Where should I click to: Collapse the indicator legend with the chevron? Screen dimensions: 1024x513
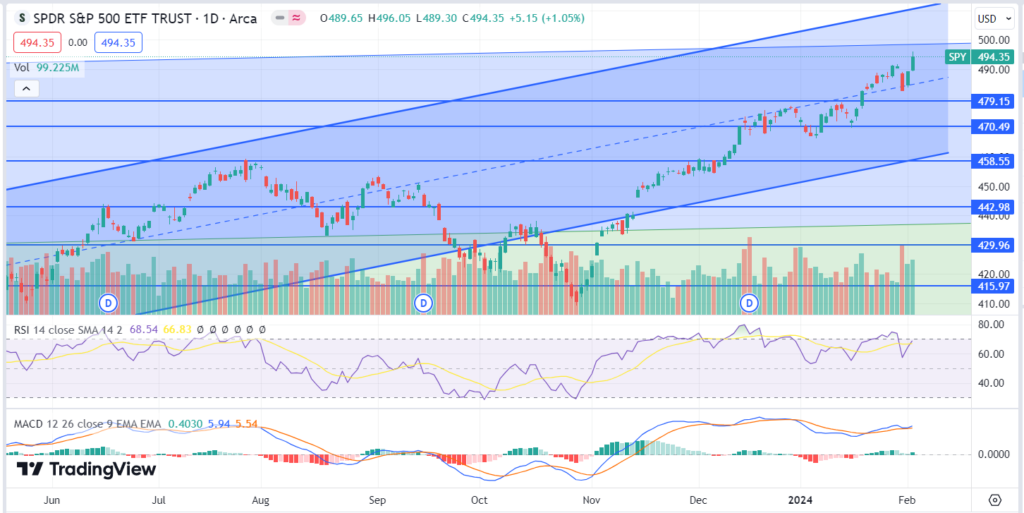point(26,88)
